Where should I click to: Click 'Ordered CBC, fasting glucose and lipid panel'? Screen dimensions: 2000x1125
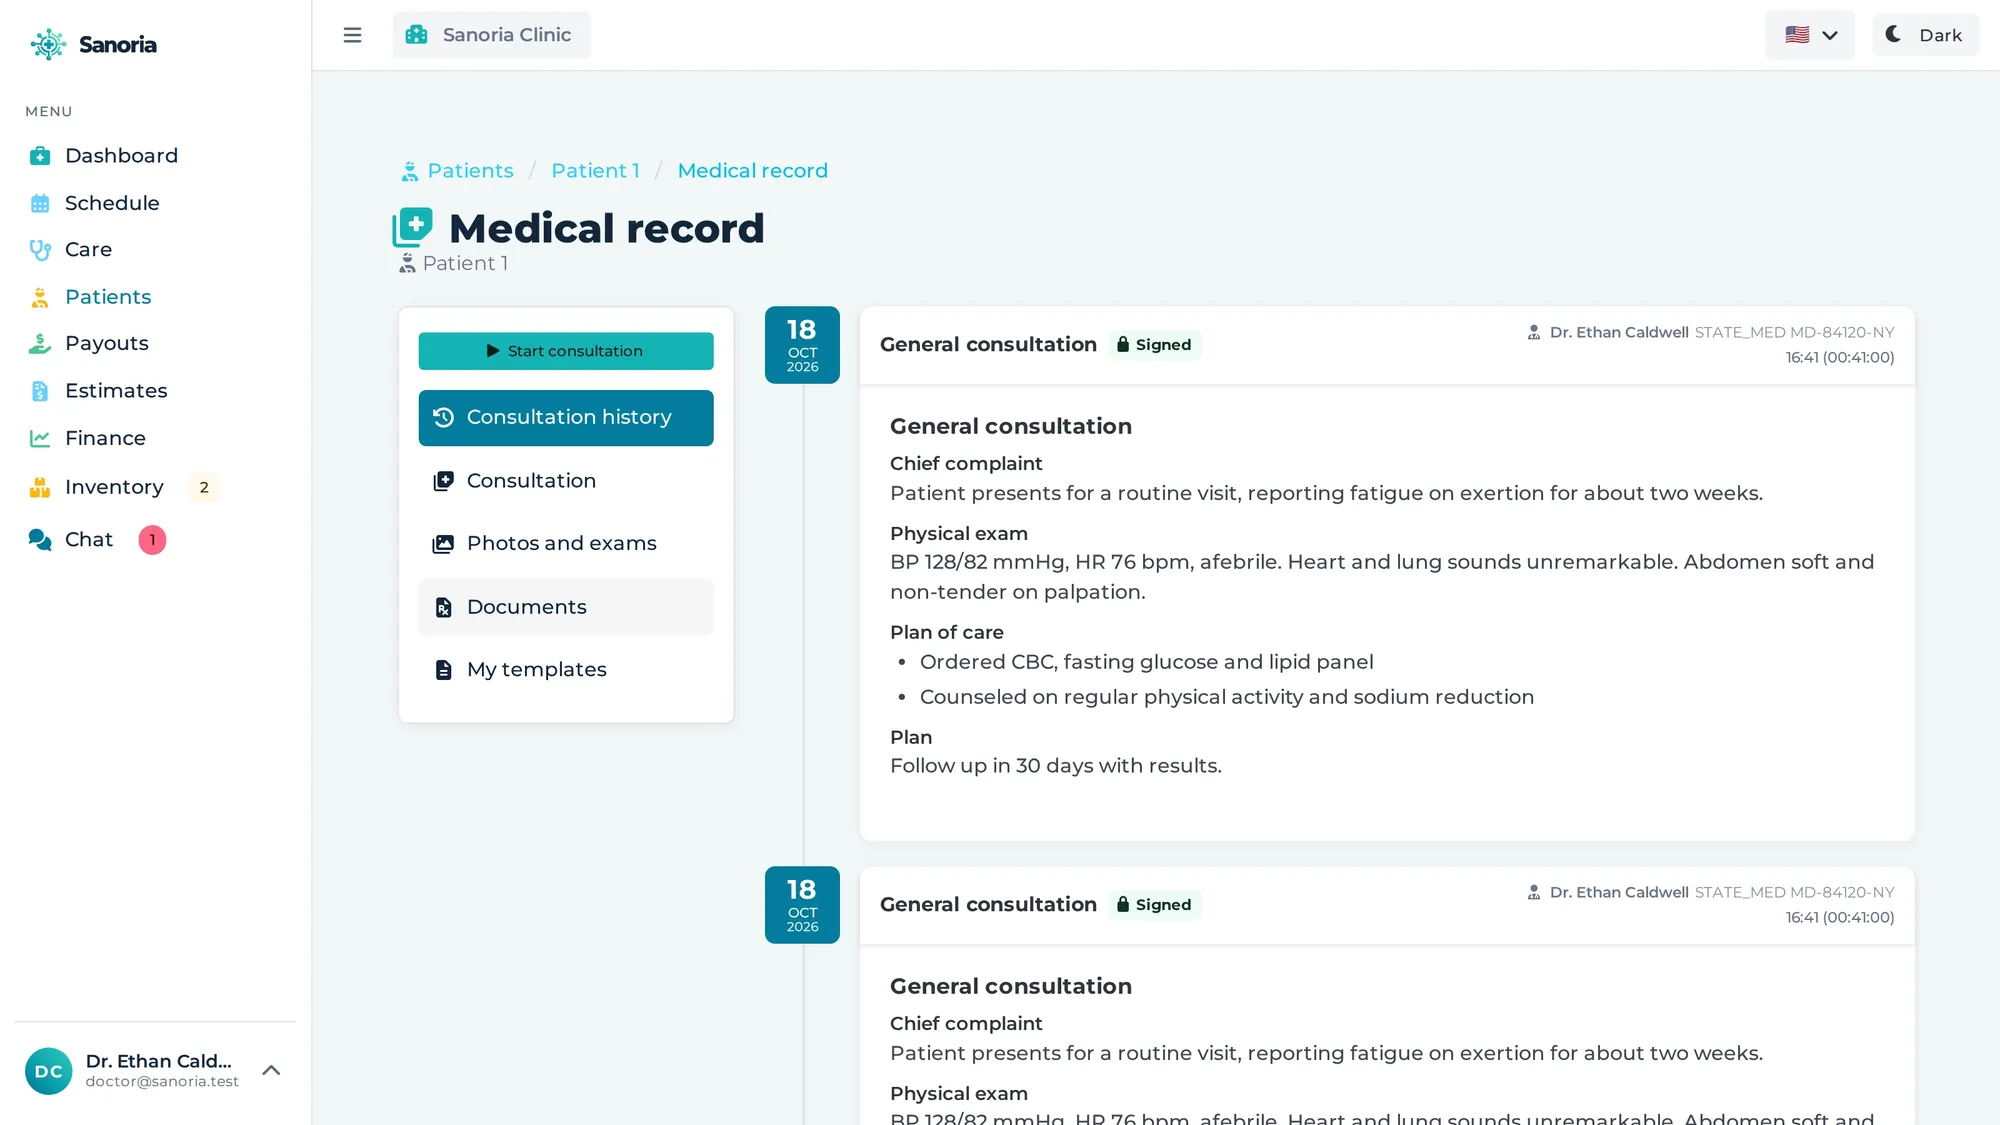[1146, 662]
